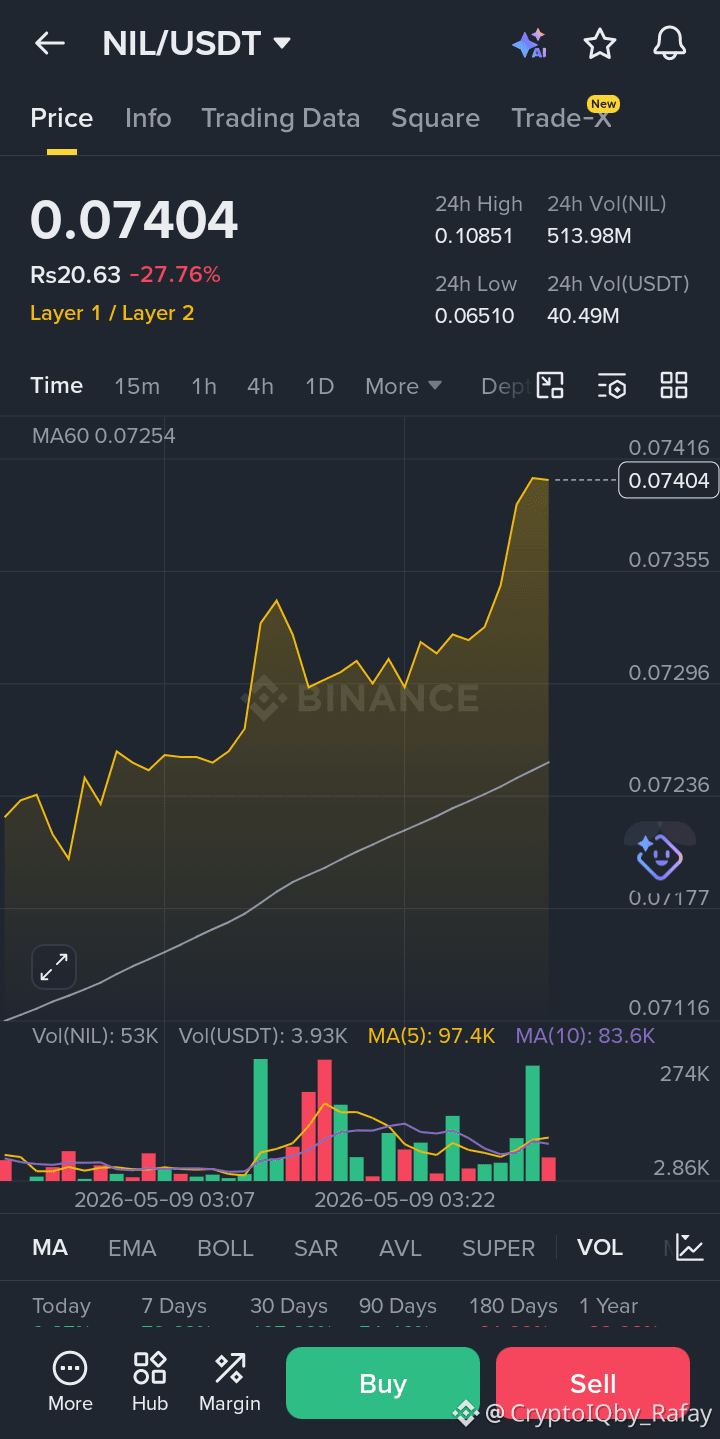Tap the 24h Vol(NIL) 513.98M value
720x1439 pixels.
[589, 237]
